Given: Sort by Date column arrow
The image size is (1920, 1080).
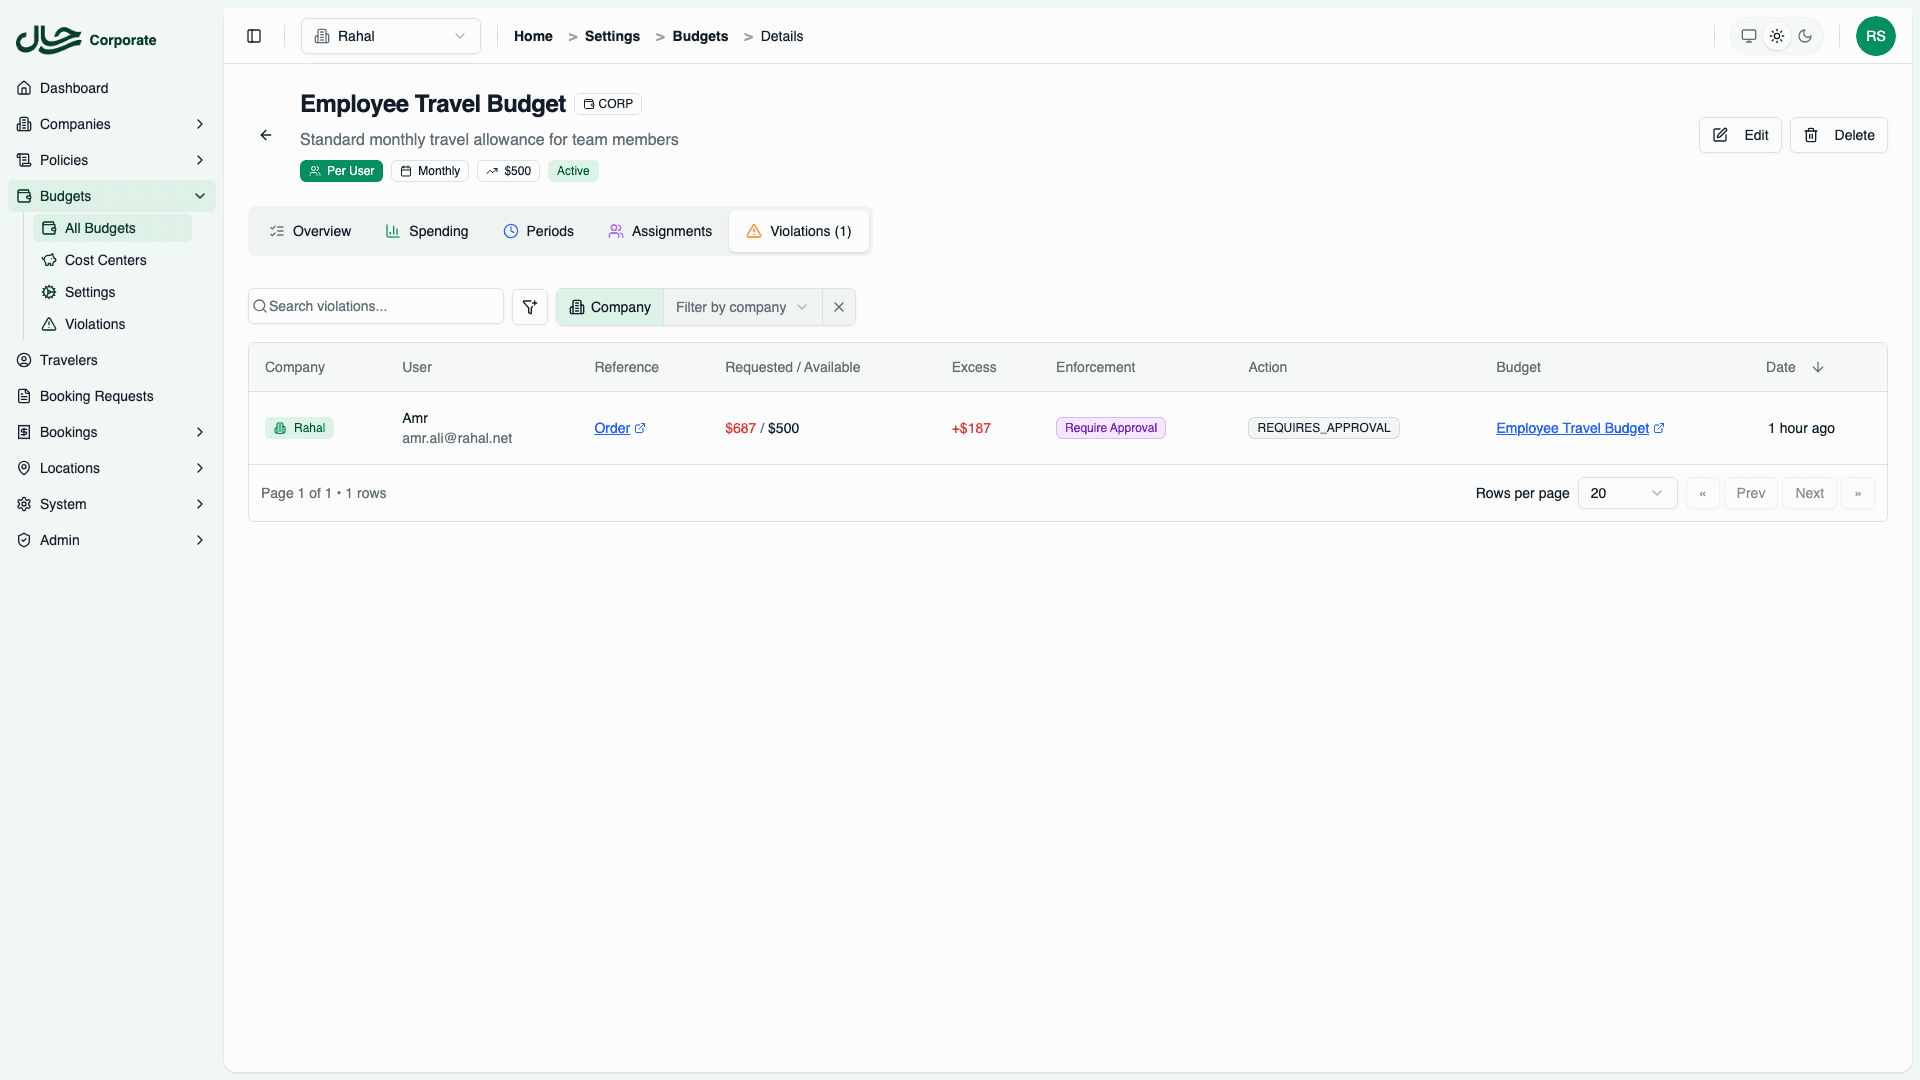Looking at the screenshot, I should click(1818, 367).
